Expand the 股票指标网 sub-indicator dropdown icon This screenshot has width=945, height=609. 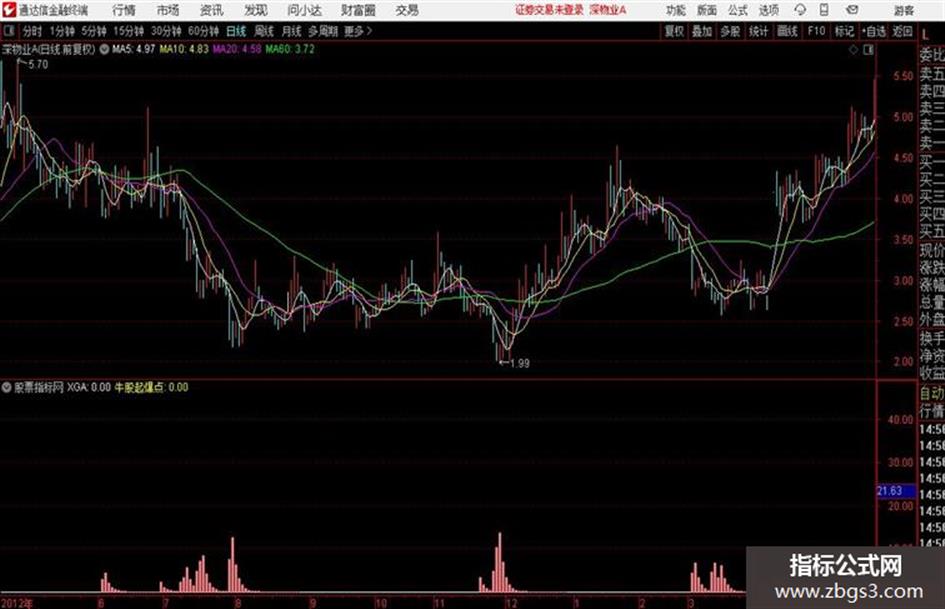click(7, 387)
